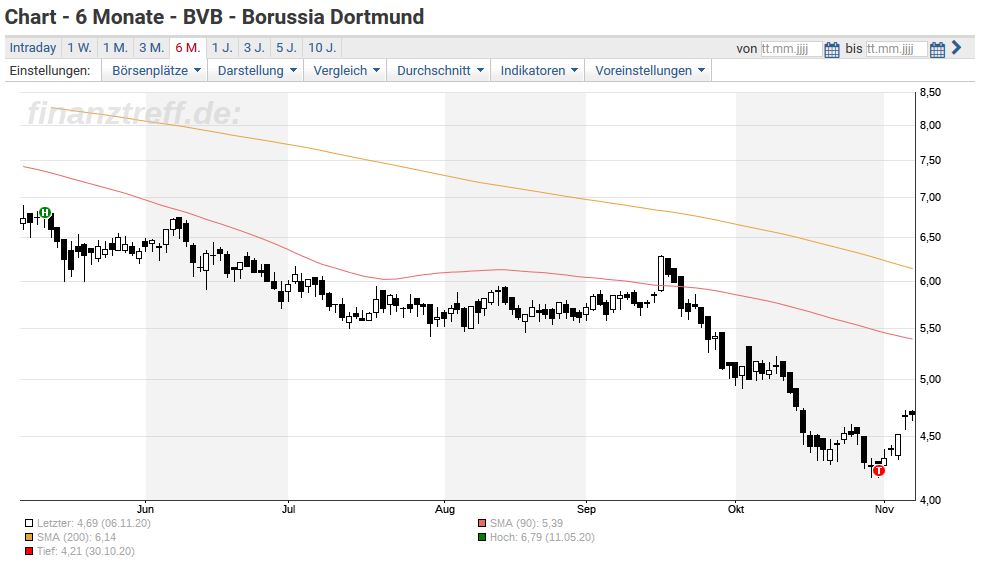982x561 pixels.
Task: Click the pink SMA (90) legend swatch
Action: (x=482, y=523)
